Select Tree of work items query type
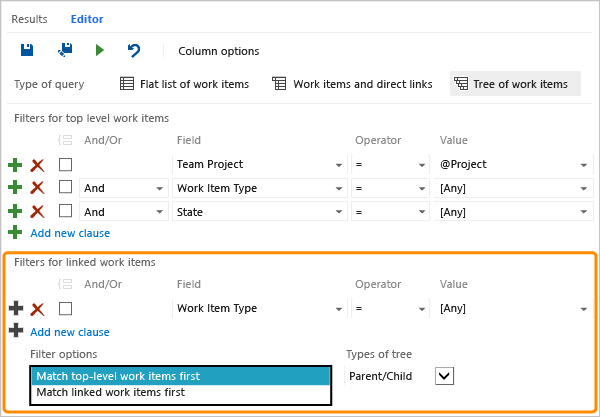 [x=515, y=83]
